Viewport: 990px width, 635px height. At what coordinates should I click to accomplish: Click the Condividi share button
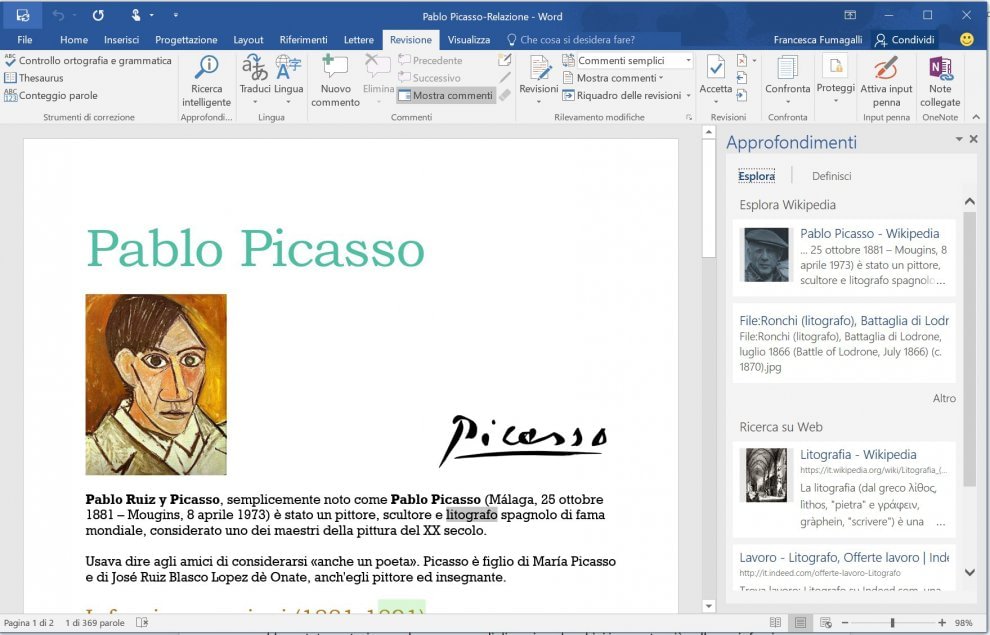pos(904,40)
